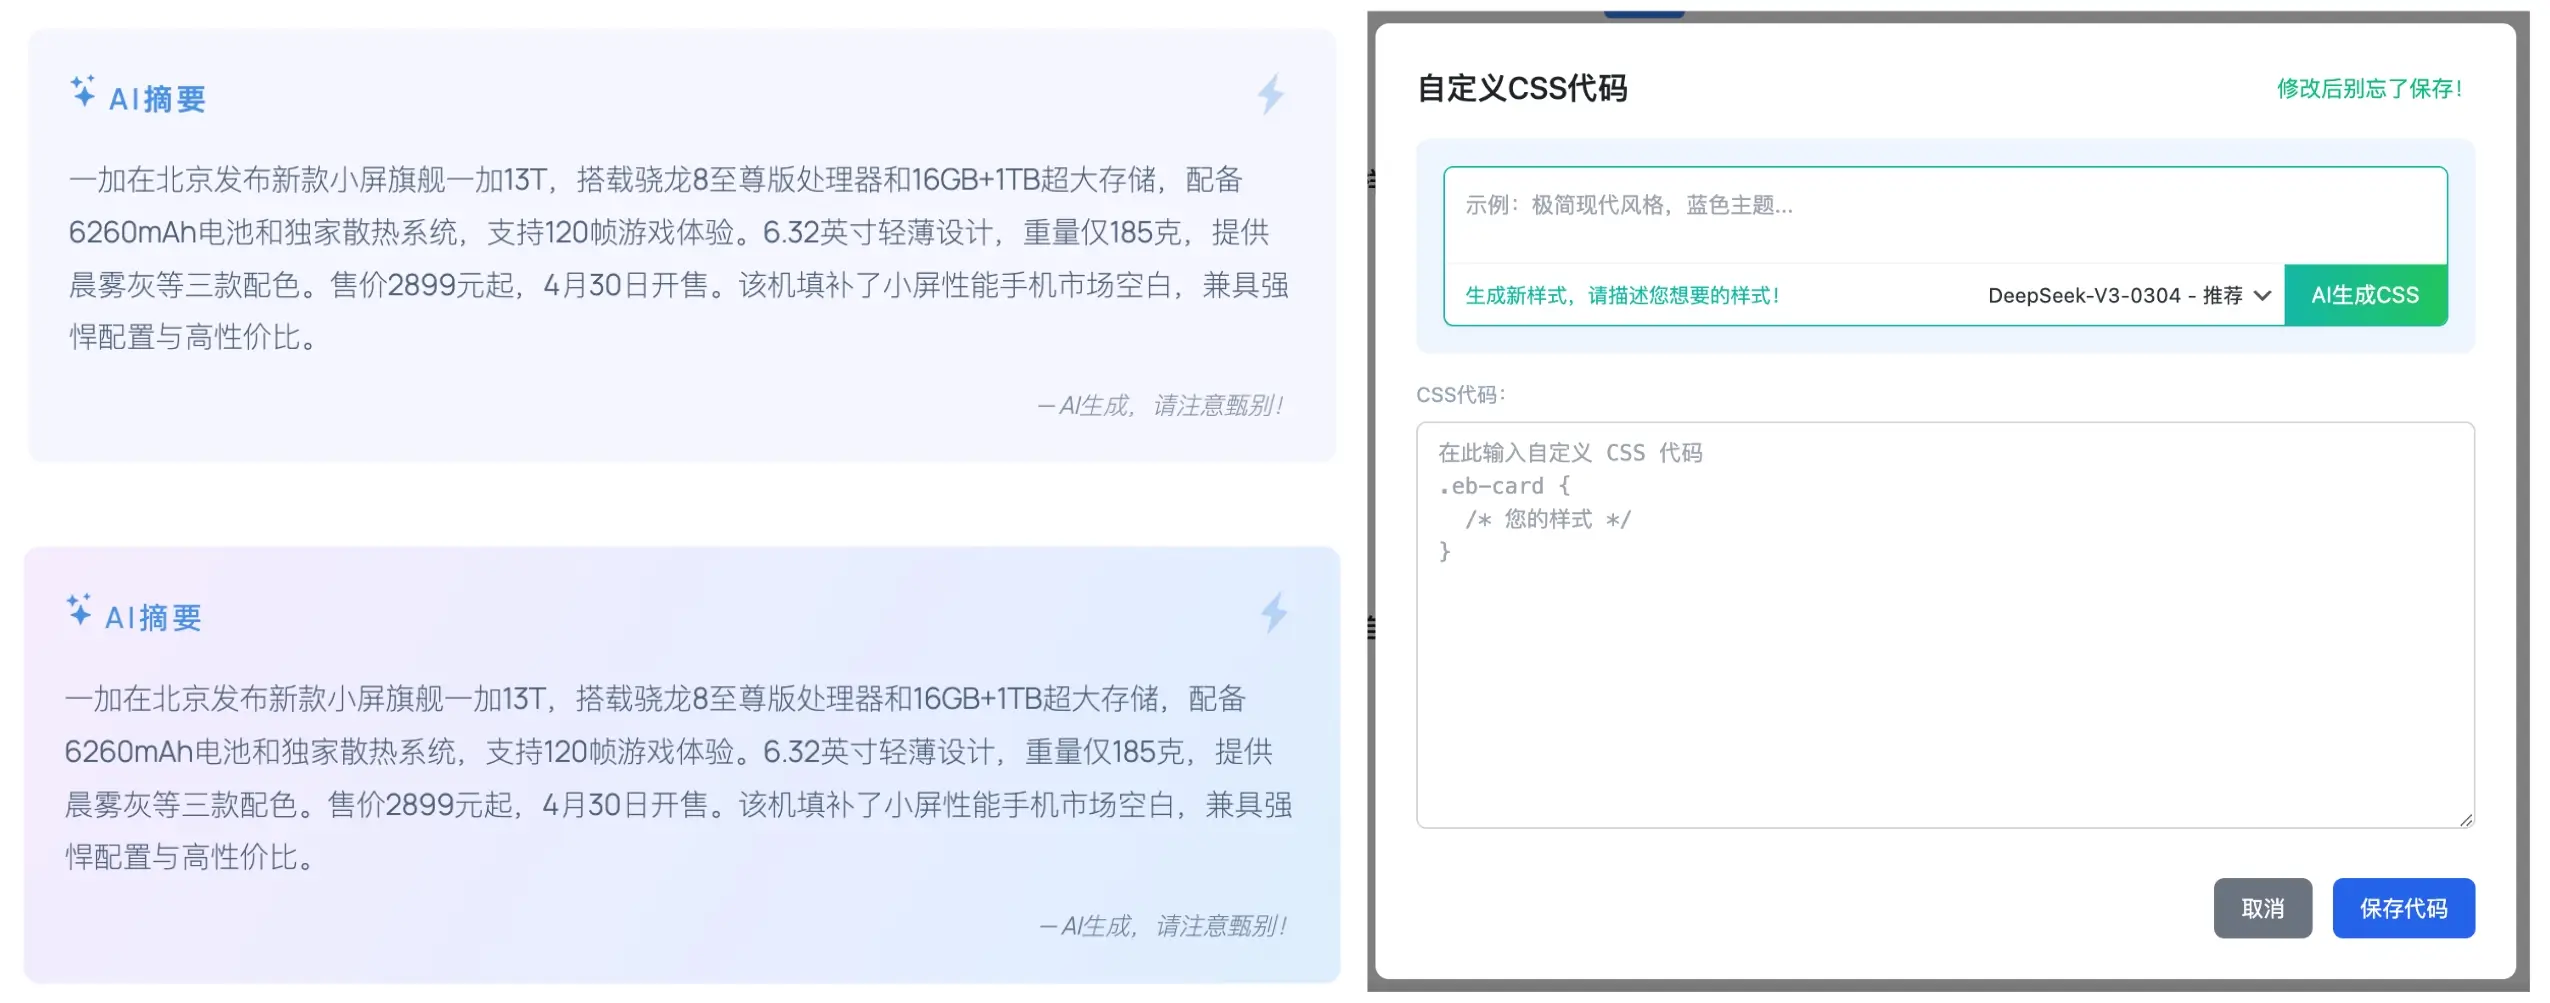2550x1003 pixels.
Task: Click the —AI生成，请注意甄别! note in top card
Action: 1160,405
